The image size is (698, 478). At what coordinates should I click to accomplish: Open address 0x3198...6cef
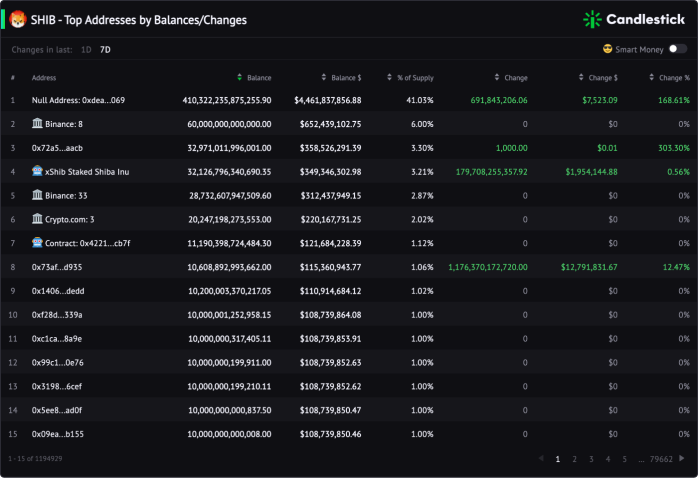pos(57,386)
